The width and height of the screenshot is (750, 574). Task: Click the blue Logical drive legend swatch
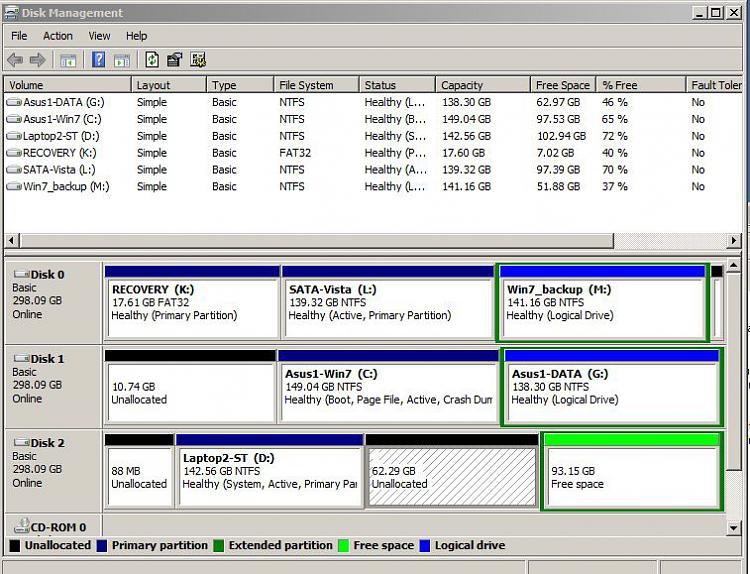425,546
